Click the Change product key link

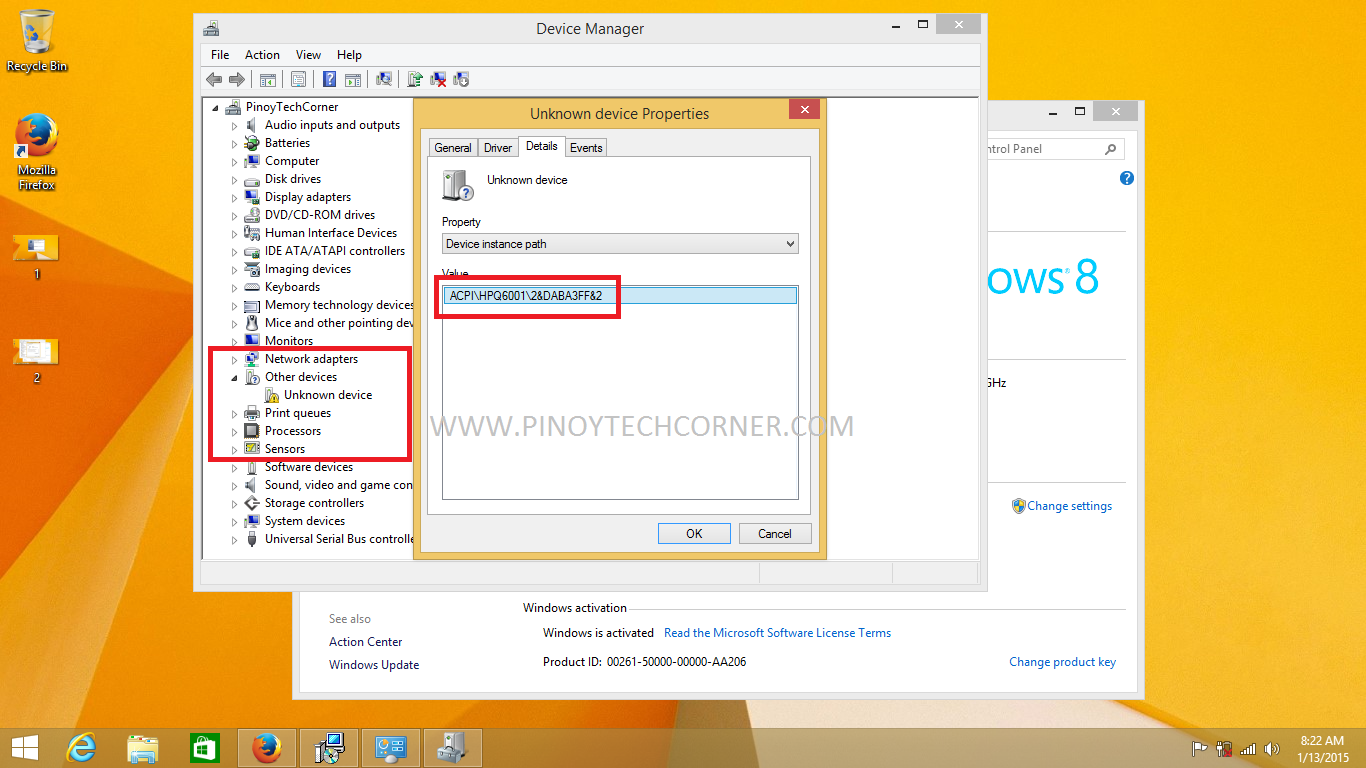tap(1062, 662)
